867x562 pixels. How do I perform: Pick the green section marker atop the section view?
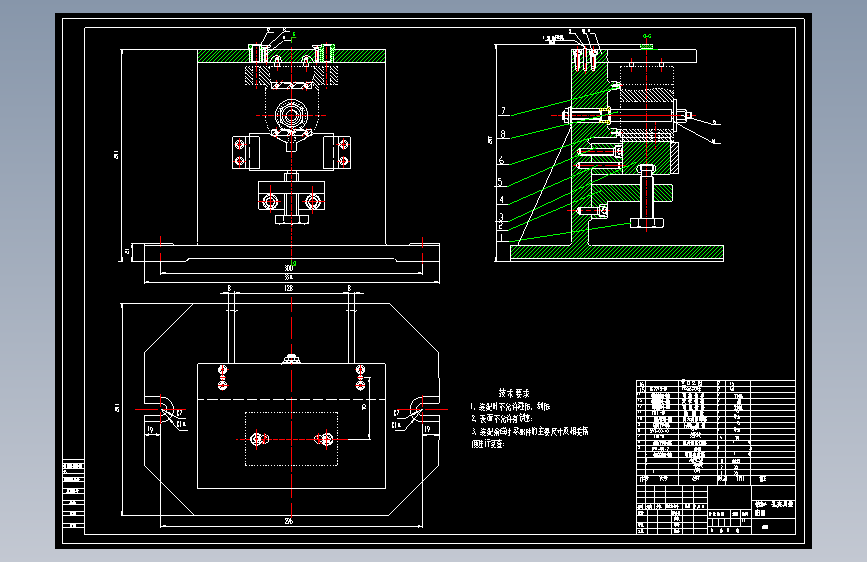pos(647,37)
